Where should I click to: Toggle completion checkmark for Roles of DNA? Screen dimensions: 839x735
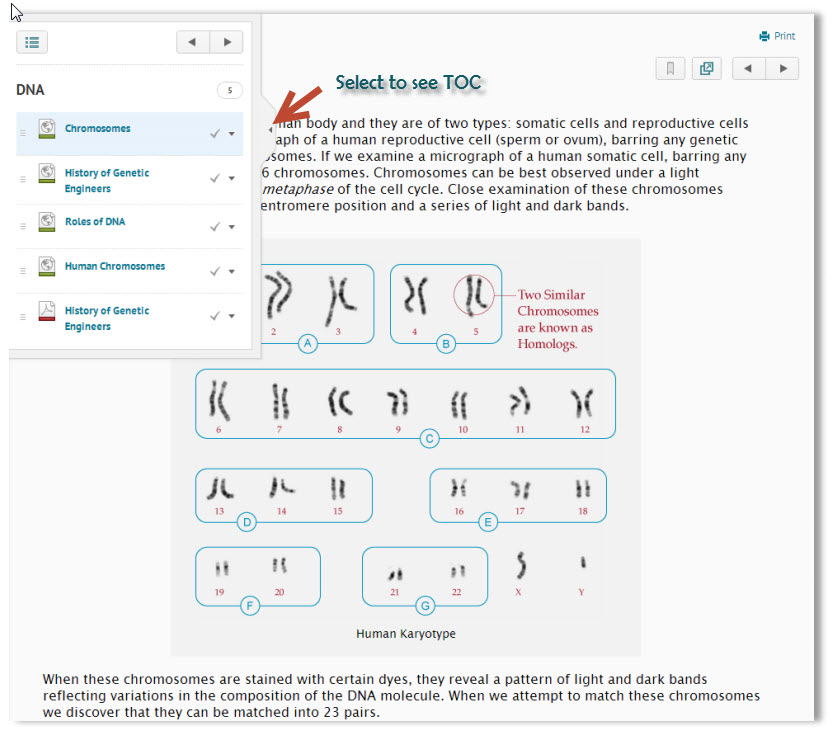(214, 227)
